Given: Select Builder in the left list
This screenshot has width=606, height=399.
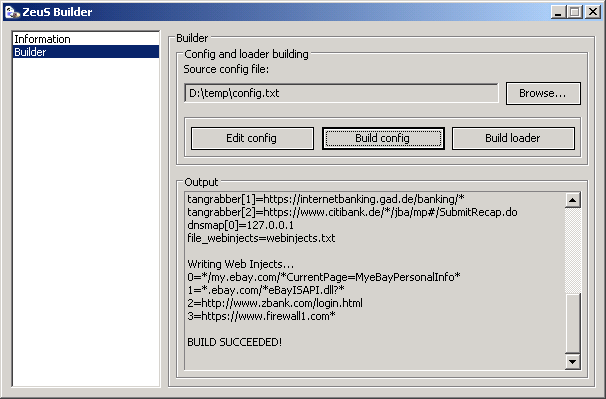Looking at the screenshot, I should [x=86, y=52].
